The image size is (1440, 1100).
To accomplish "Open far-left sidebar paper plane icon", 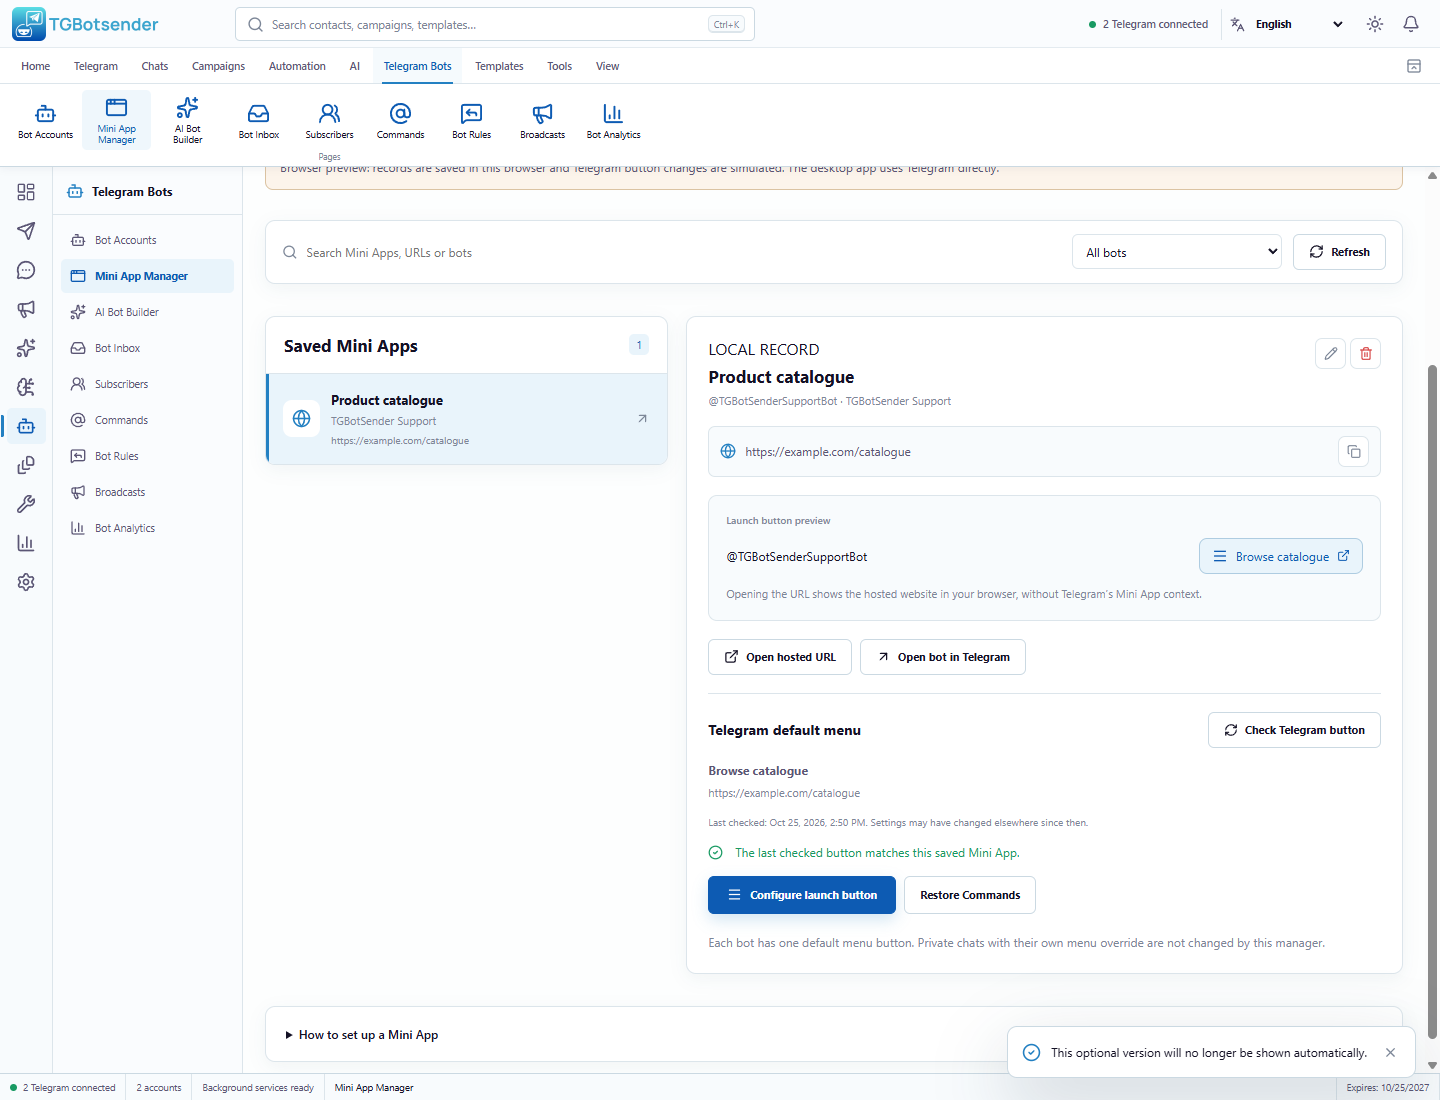I will tap(26, 231).
